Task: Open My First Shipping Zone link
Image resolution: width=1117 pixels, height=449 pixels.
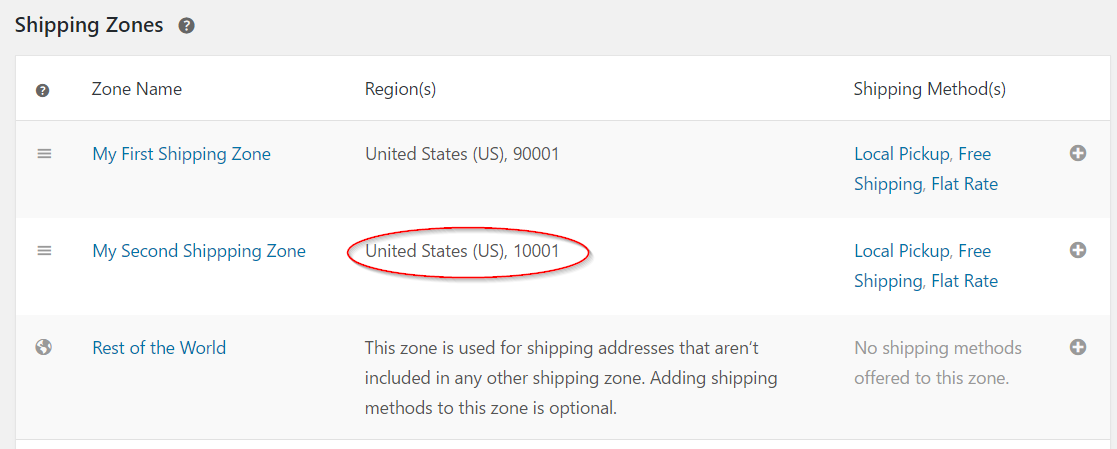Action: [181, 154]
